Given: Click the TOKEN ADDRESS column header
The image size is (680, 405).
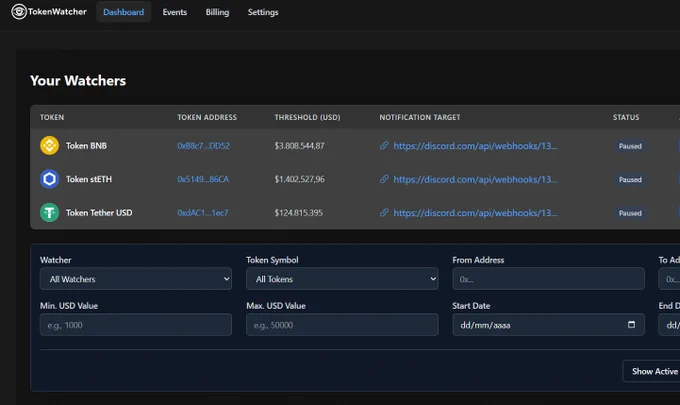Looking at the screenshot, I should coord(207,117).
